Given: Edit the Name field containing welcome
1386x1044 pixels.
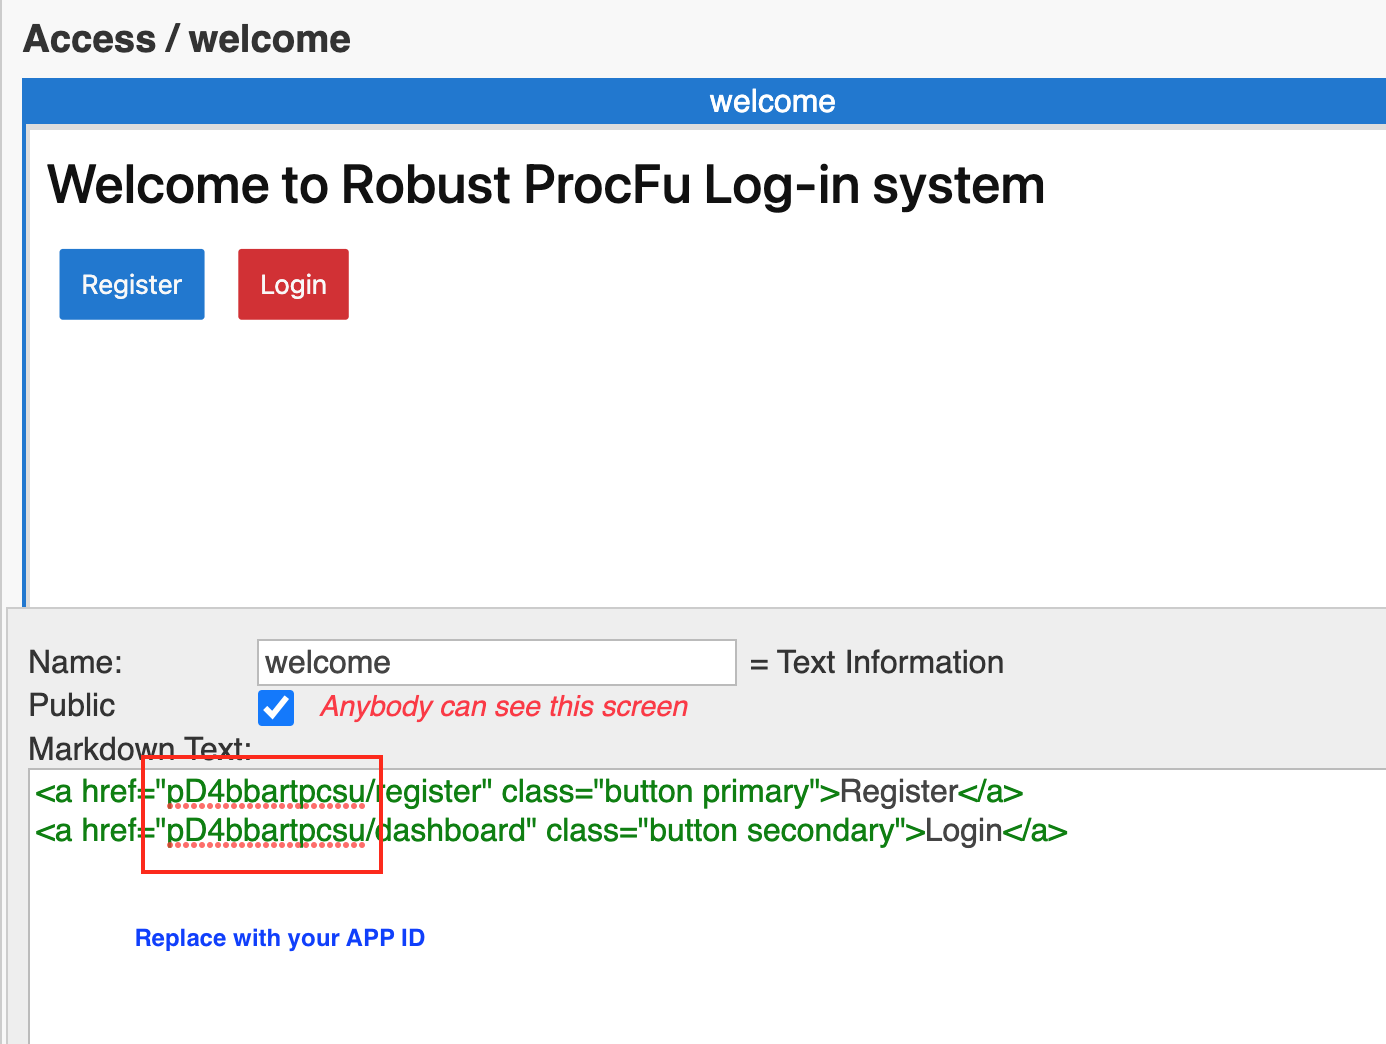Looking at the screenshot, I should (x=497, y=663).
